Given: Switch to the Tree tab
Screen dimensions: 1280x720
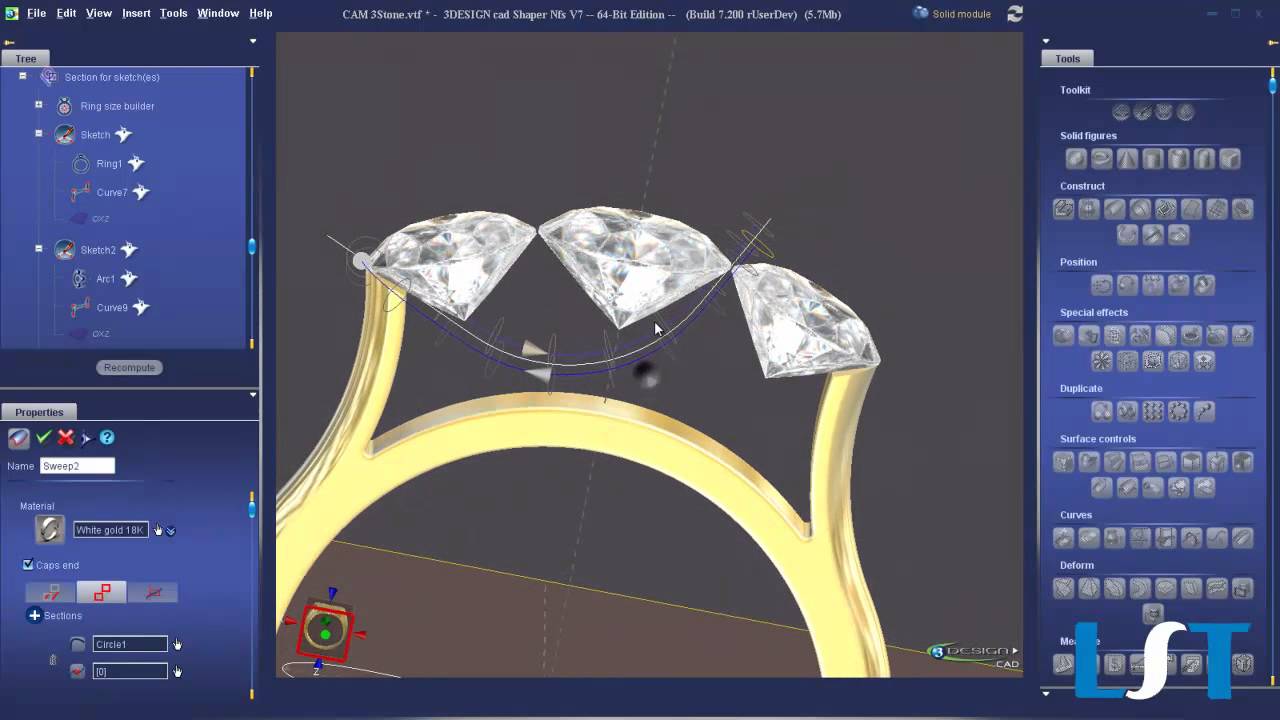Looking at the screenshot, I should point(26,59).
